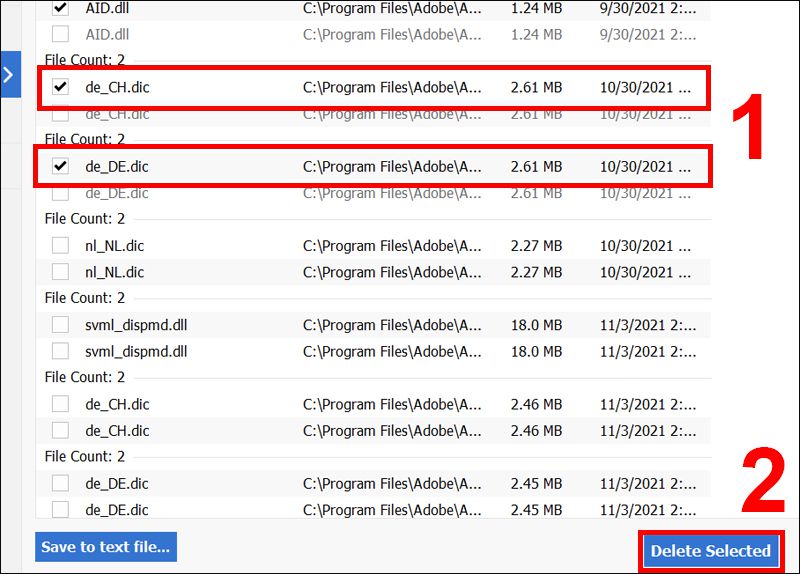Tick the second 2.46 MB de_CH.dic checkbox

[61, 430]
